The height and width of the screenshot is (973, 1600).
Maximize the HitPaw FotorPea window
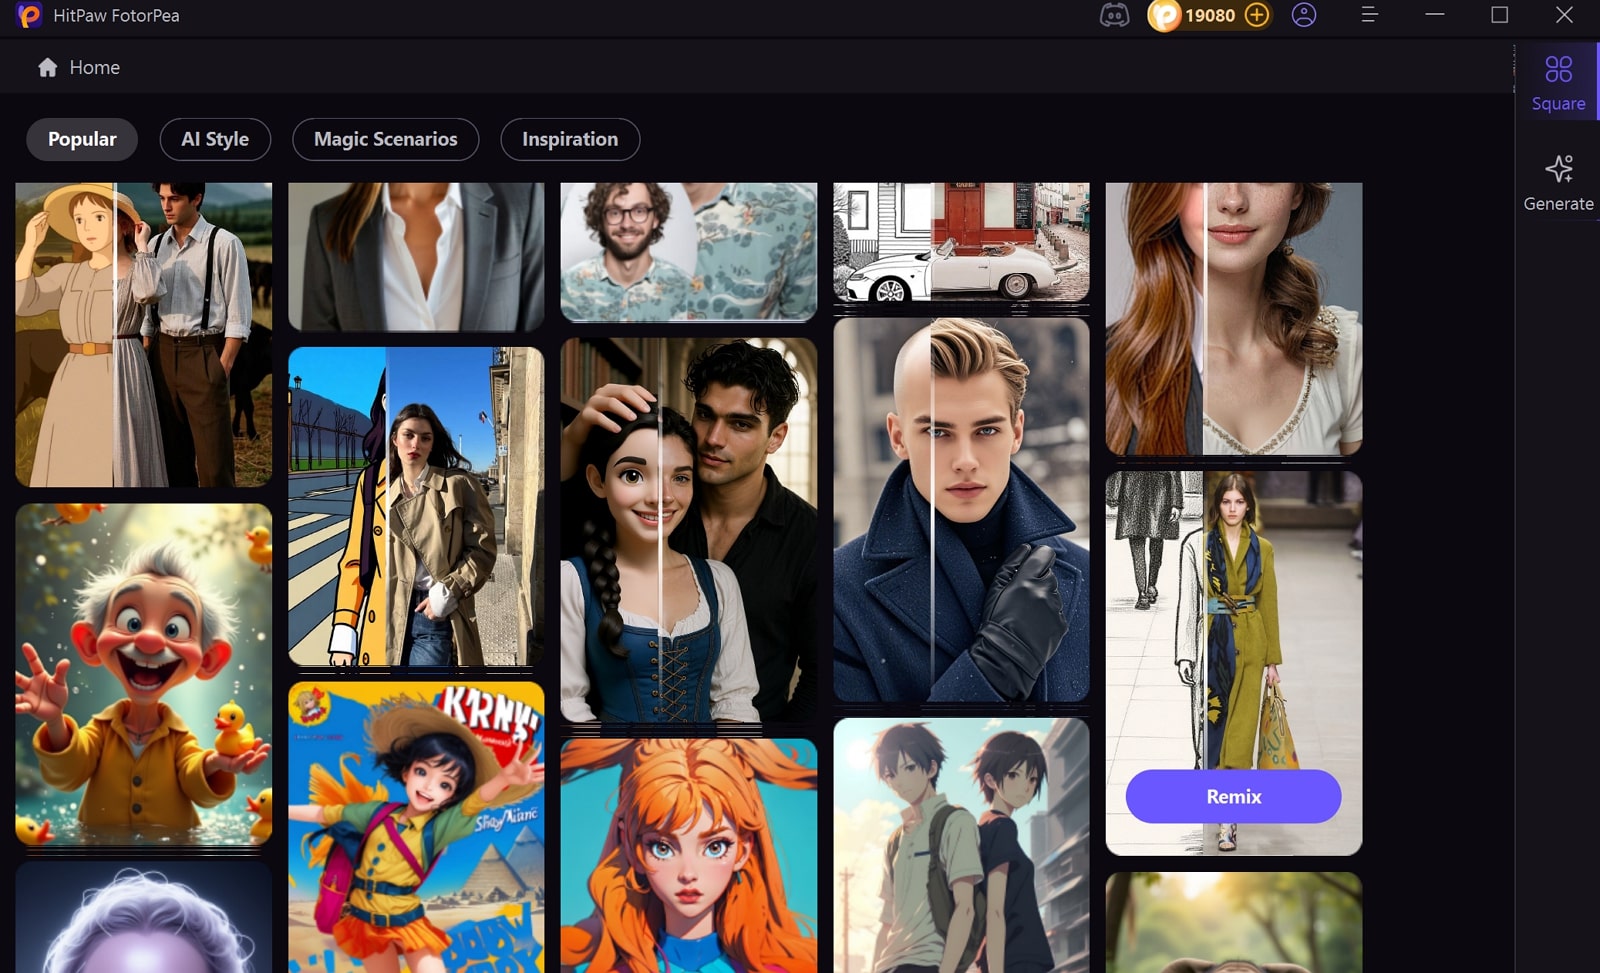coord(1500,15)
